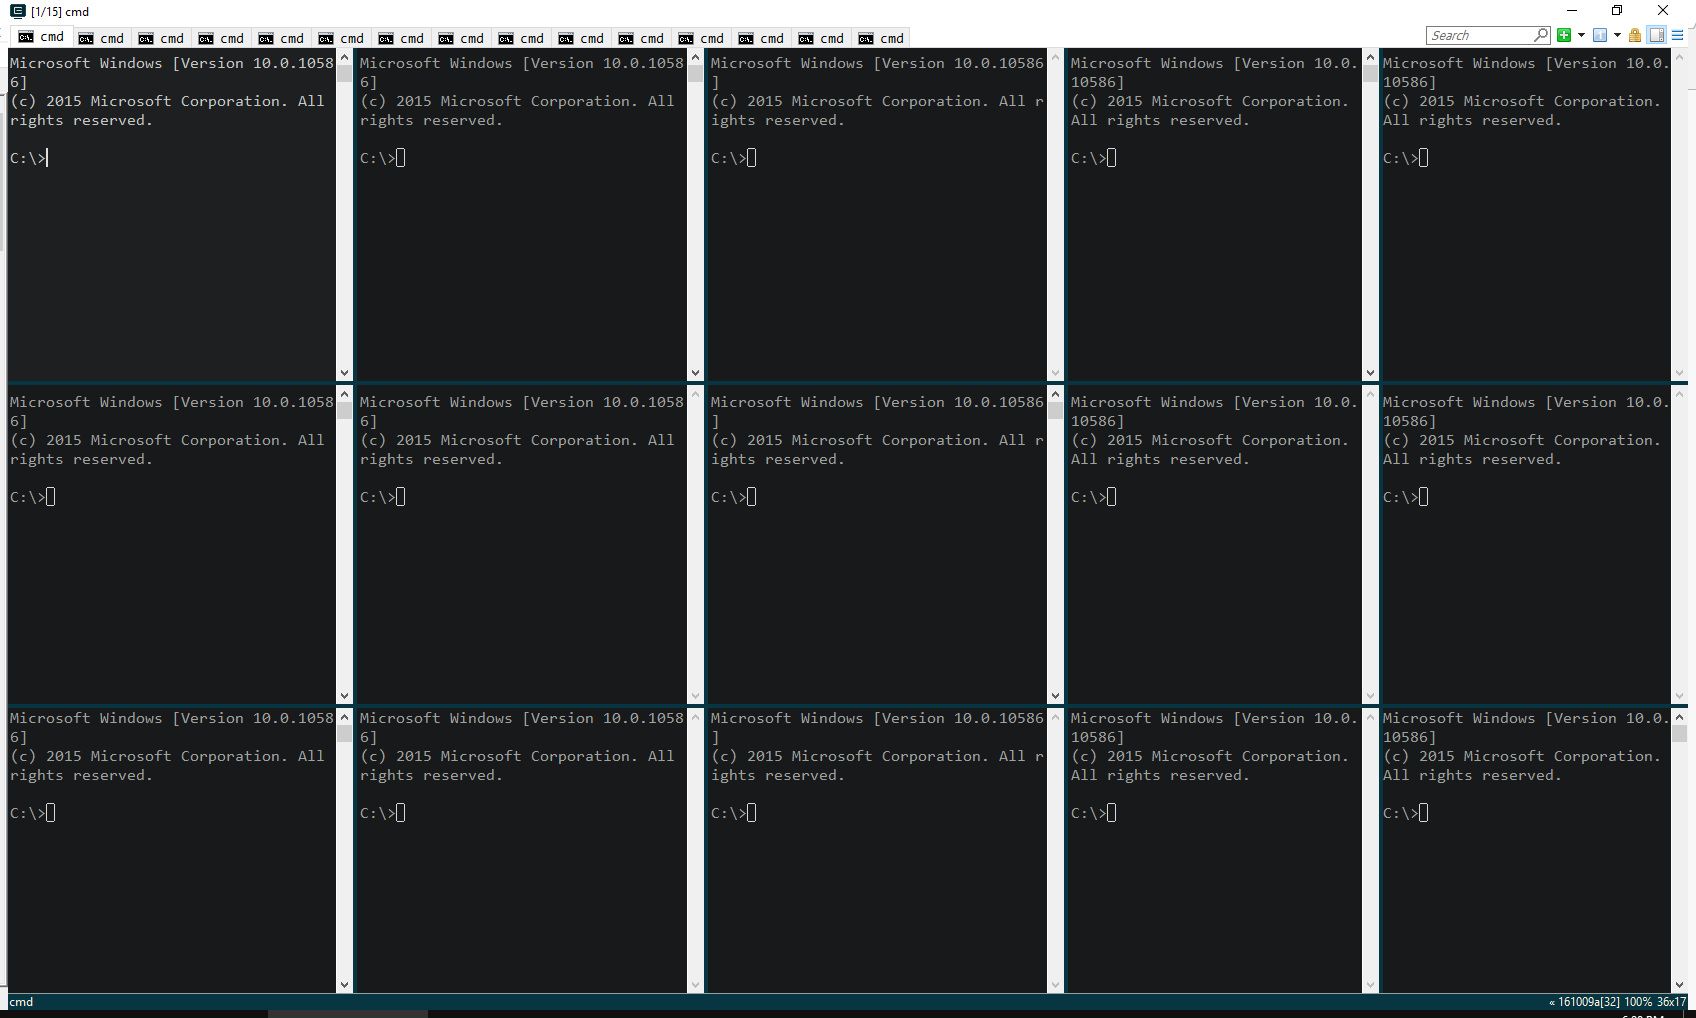This screenshot has height=1018, width=1696.
Task: Switch to the third cmd tab
Action: click(161, 38)
